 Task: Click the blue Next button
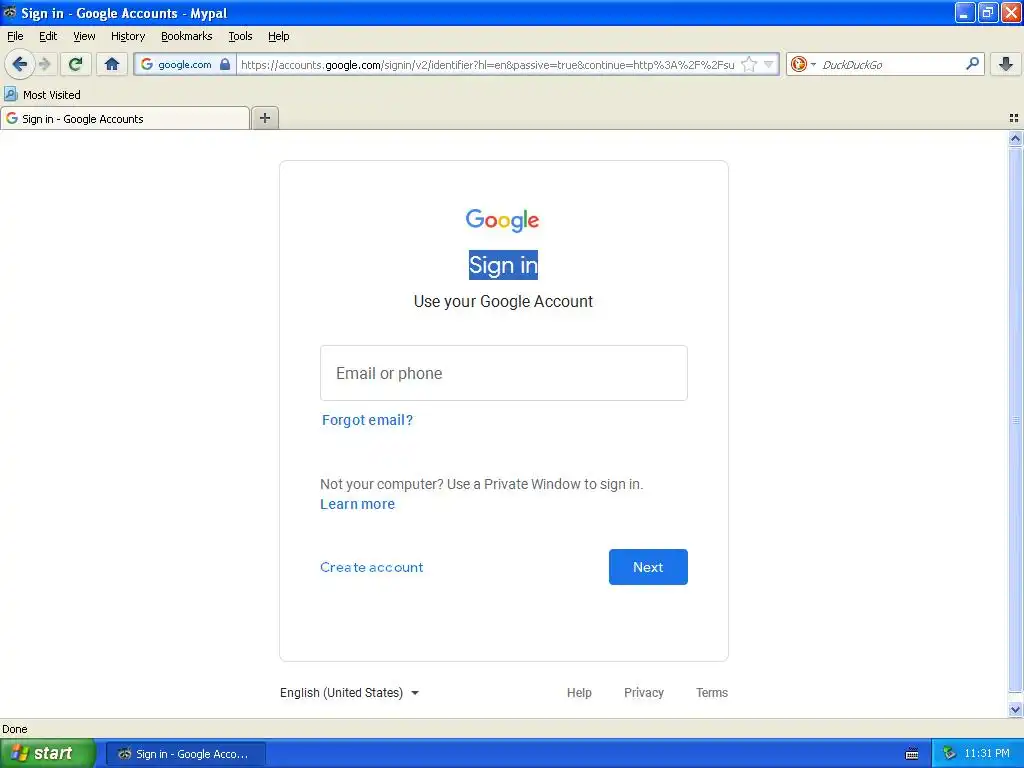[648, 567]
